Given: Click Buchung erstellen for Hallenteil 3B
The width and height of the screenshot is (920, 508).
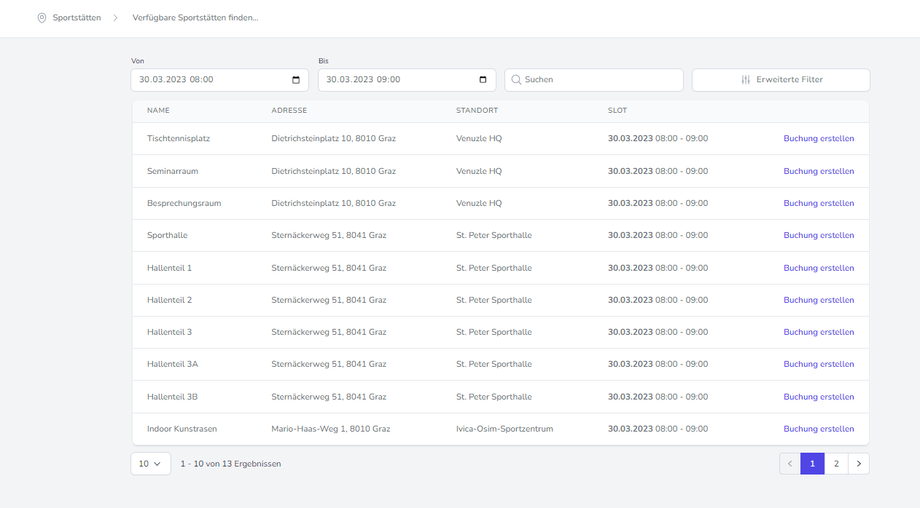Looking at the screenshot, I should (x=818, y=397).
